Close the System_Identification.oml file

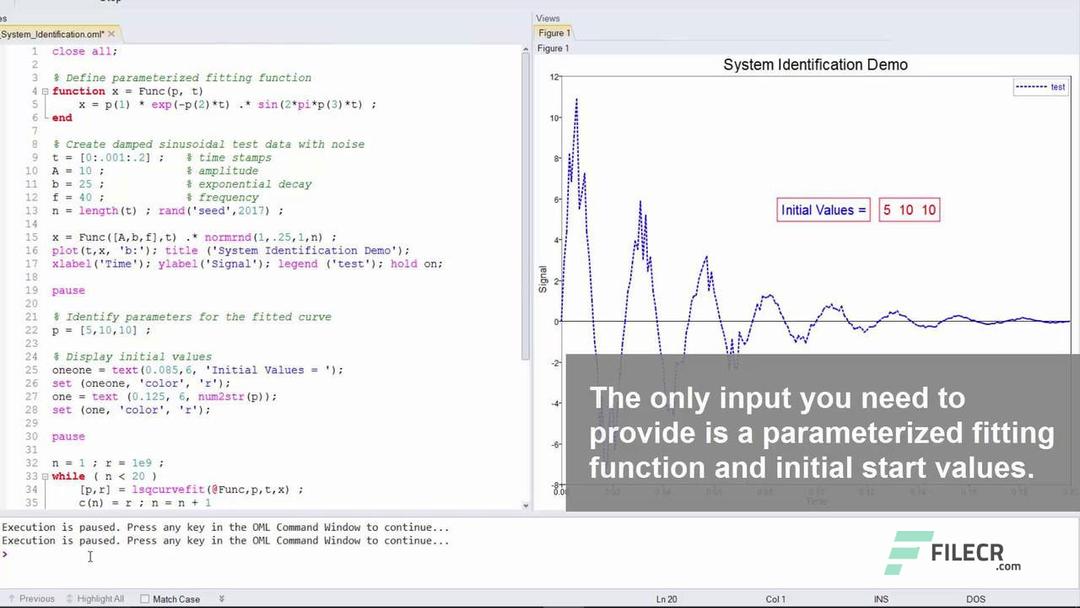pos(111,32)
